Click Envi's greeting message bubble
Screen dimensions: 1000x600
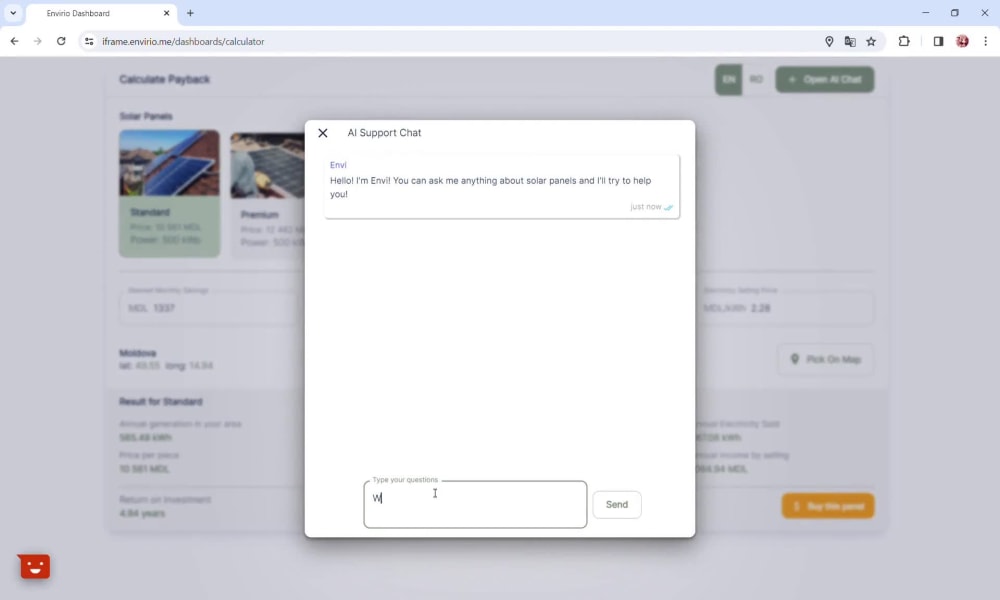click(502, 186)
